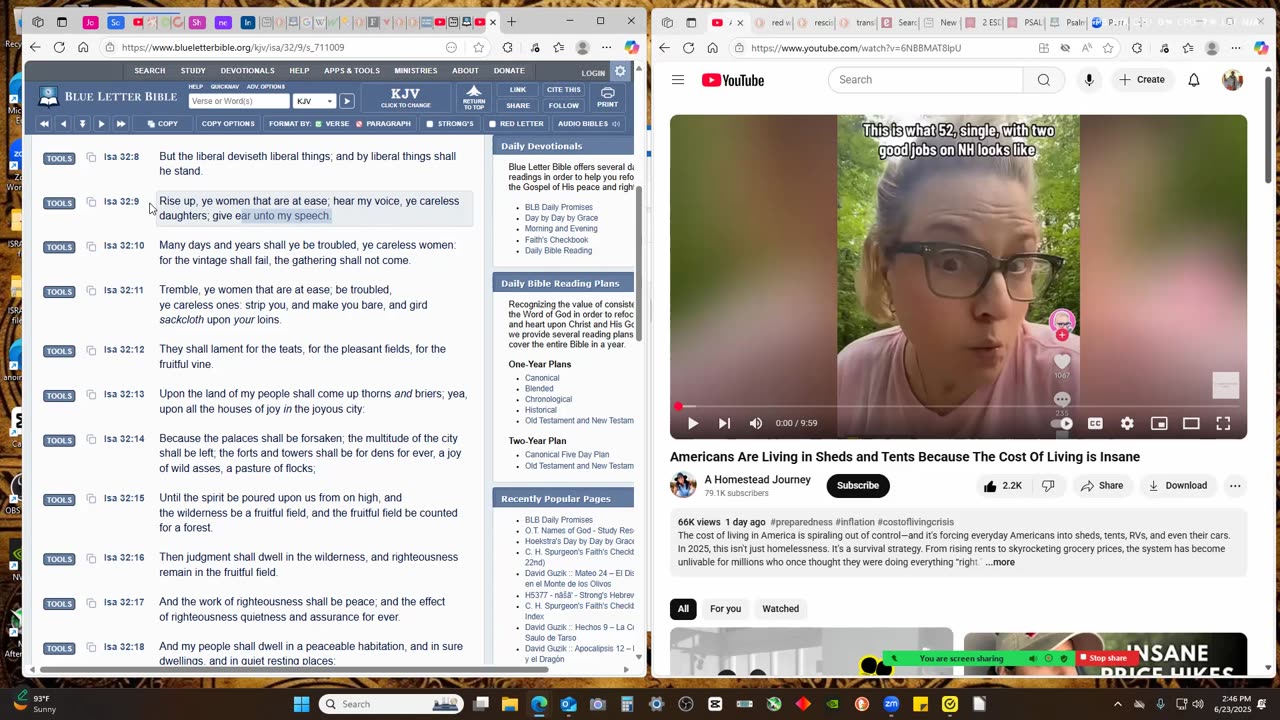This screenshot has height=720, width=1280.
Task: Open File Explorer from taskbar
Action: (x=510, y=704)
